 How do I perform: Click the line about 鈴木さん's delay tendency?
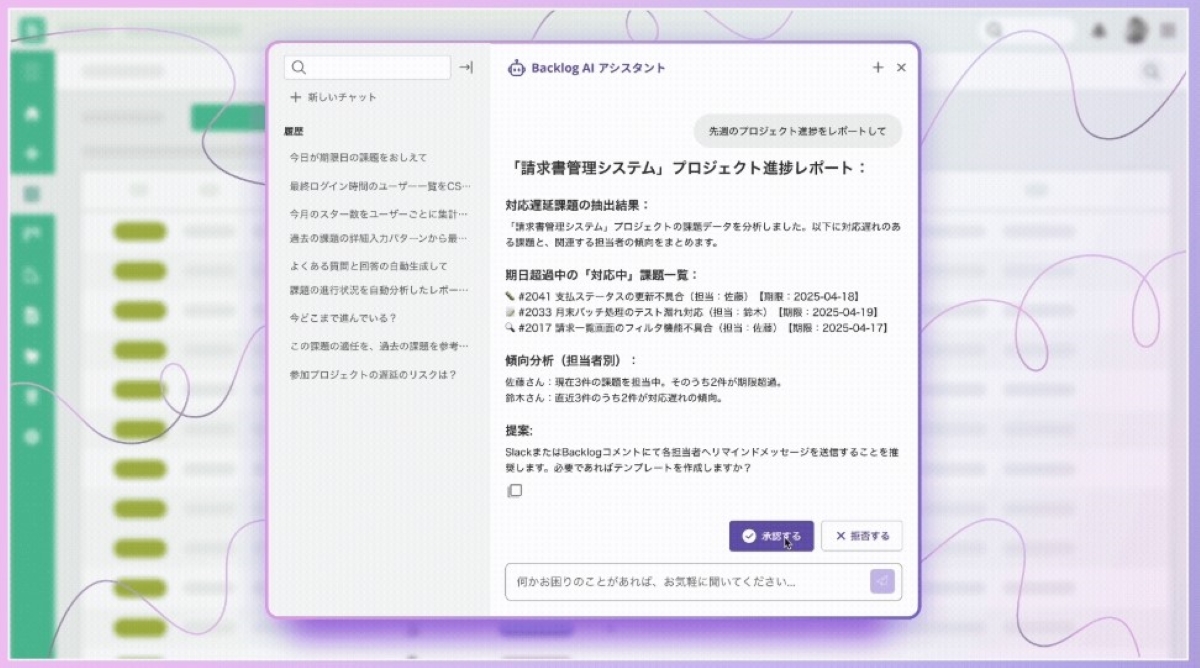tap(614, 397)
